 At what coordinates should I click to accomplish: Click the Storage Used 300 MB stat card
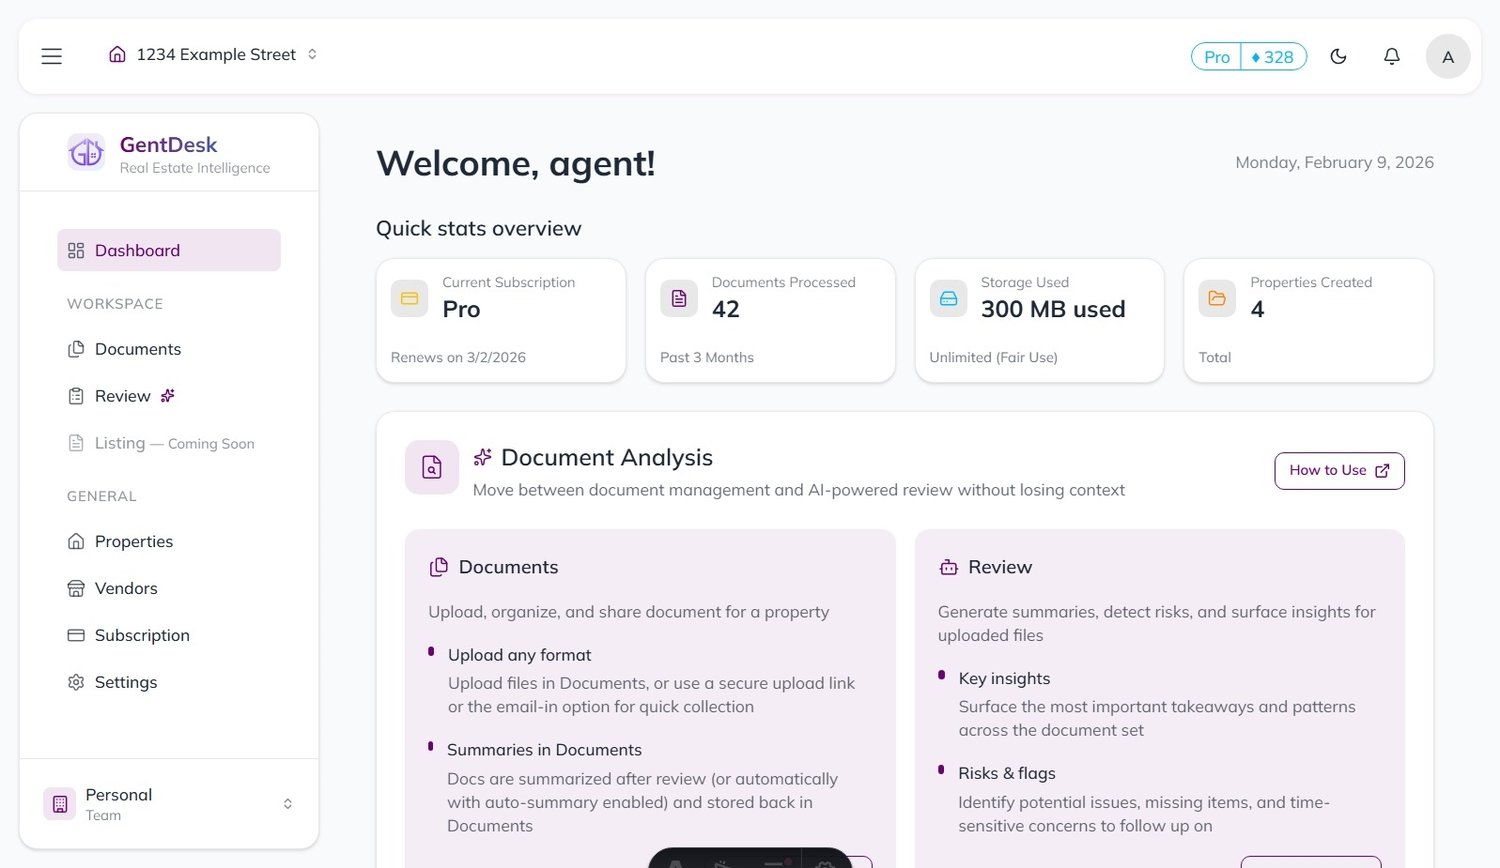[1039, 320]
